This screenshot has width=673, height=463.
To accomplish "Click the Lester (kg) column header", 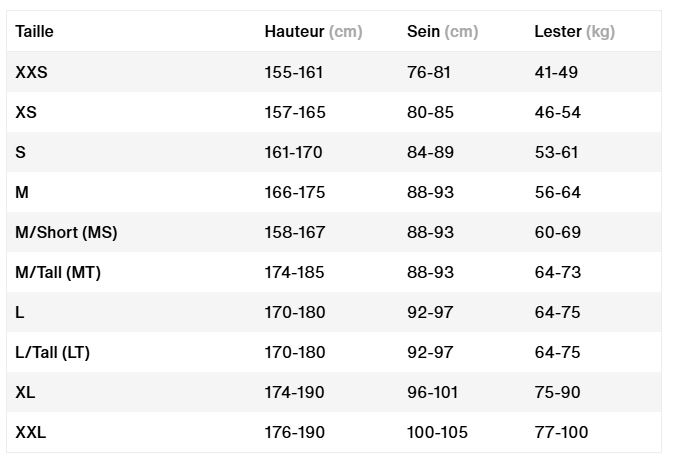I will [575, 31].
